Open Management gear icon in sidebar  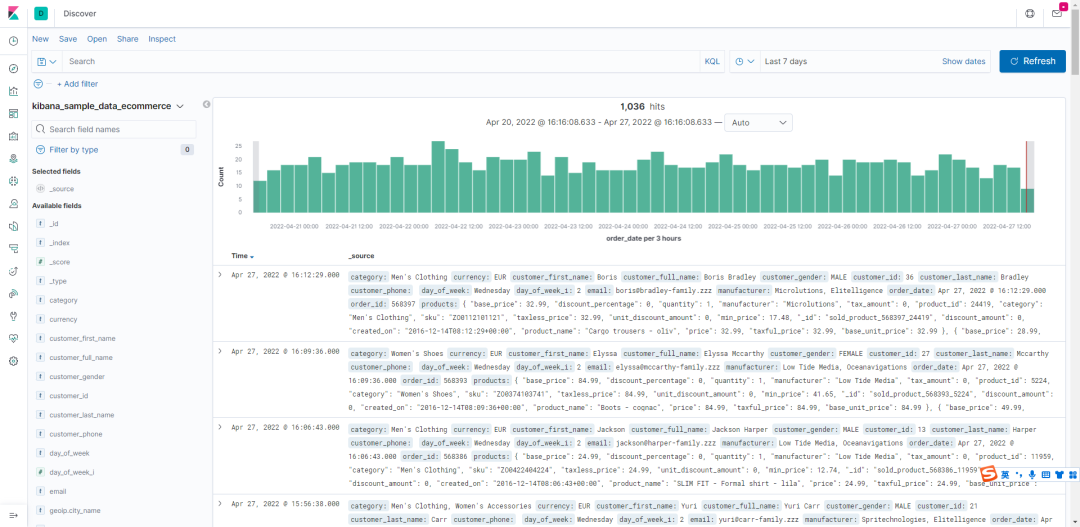click(x=13, y=361)
